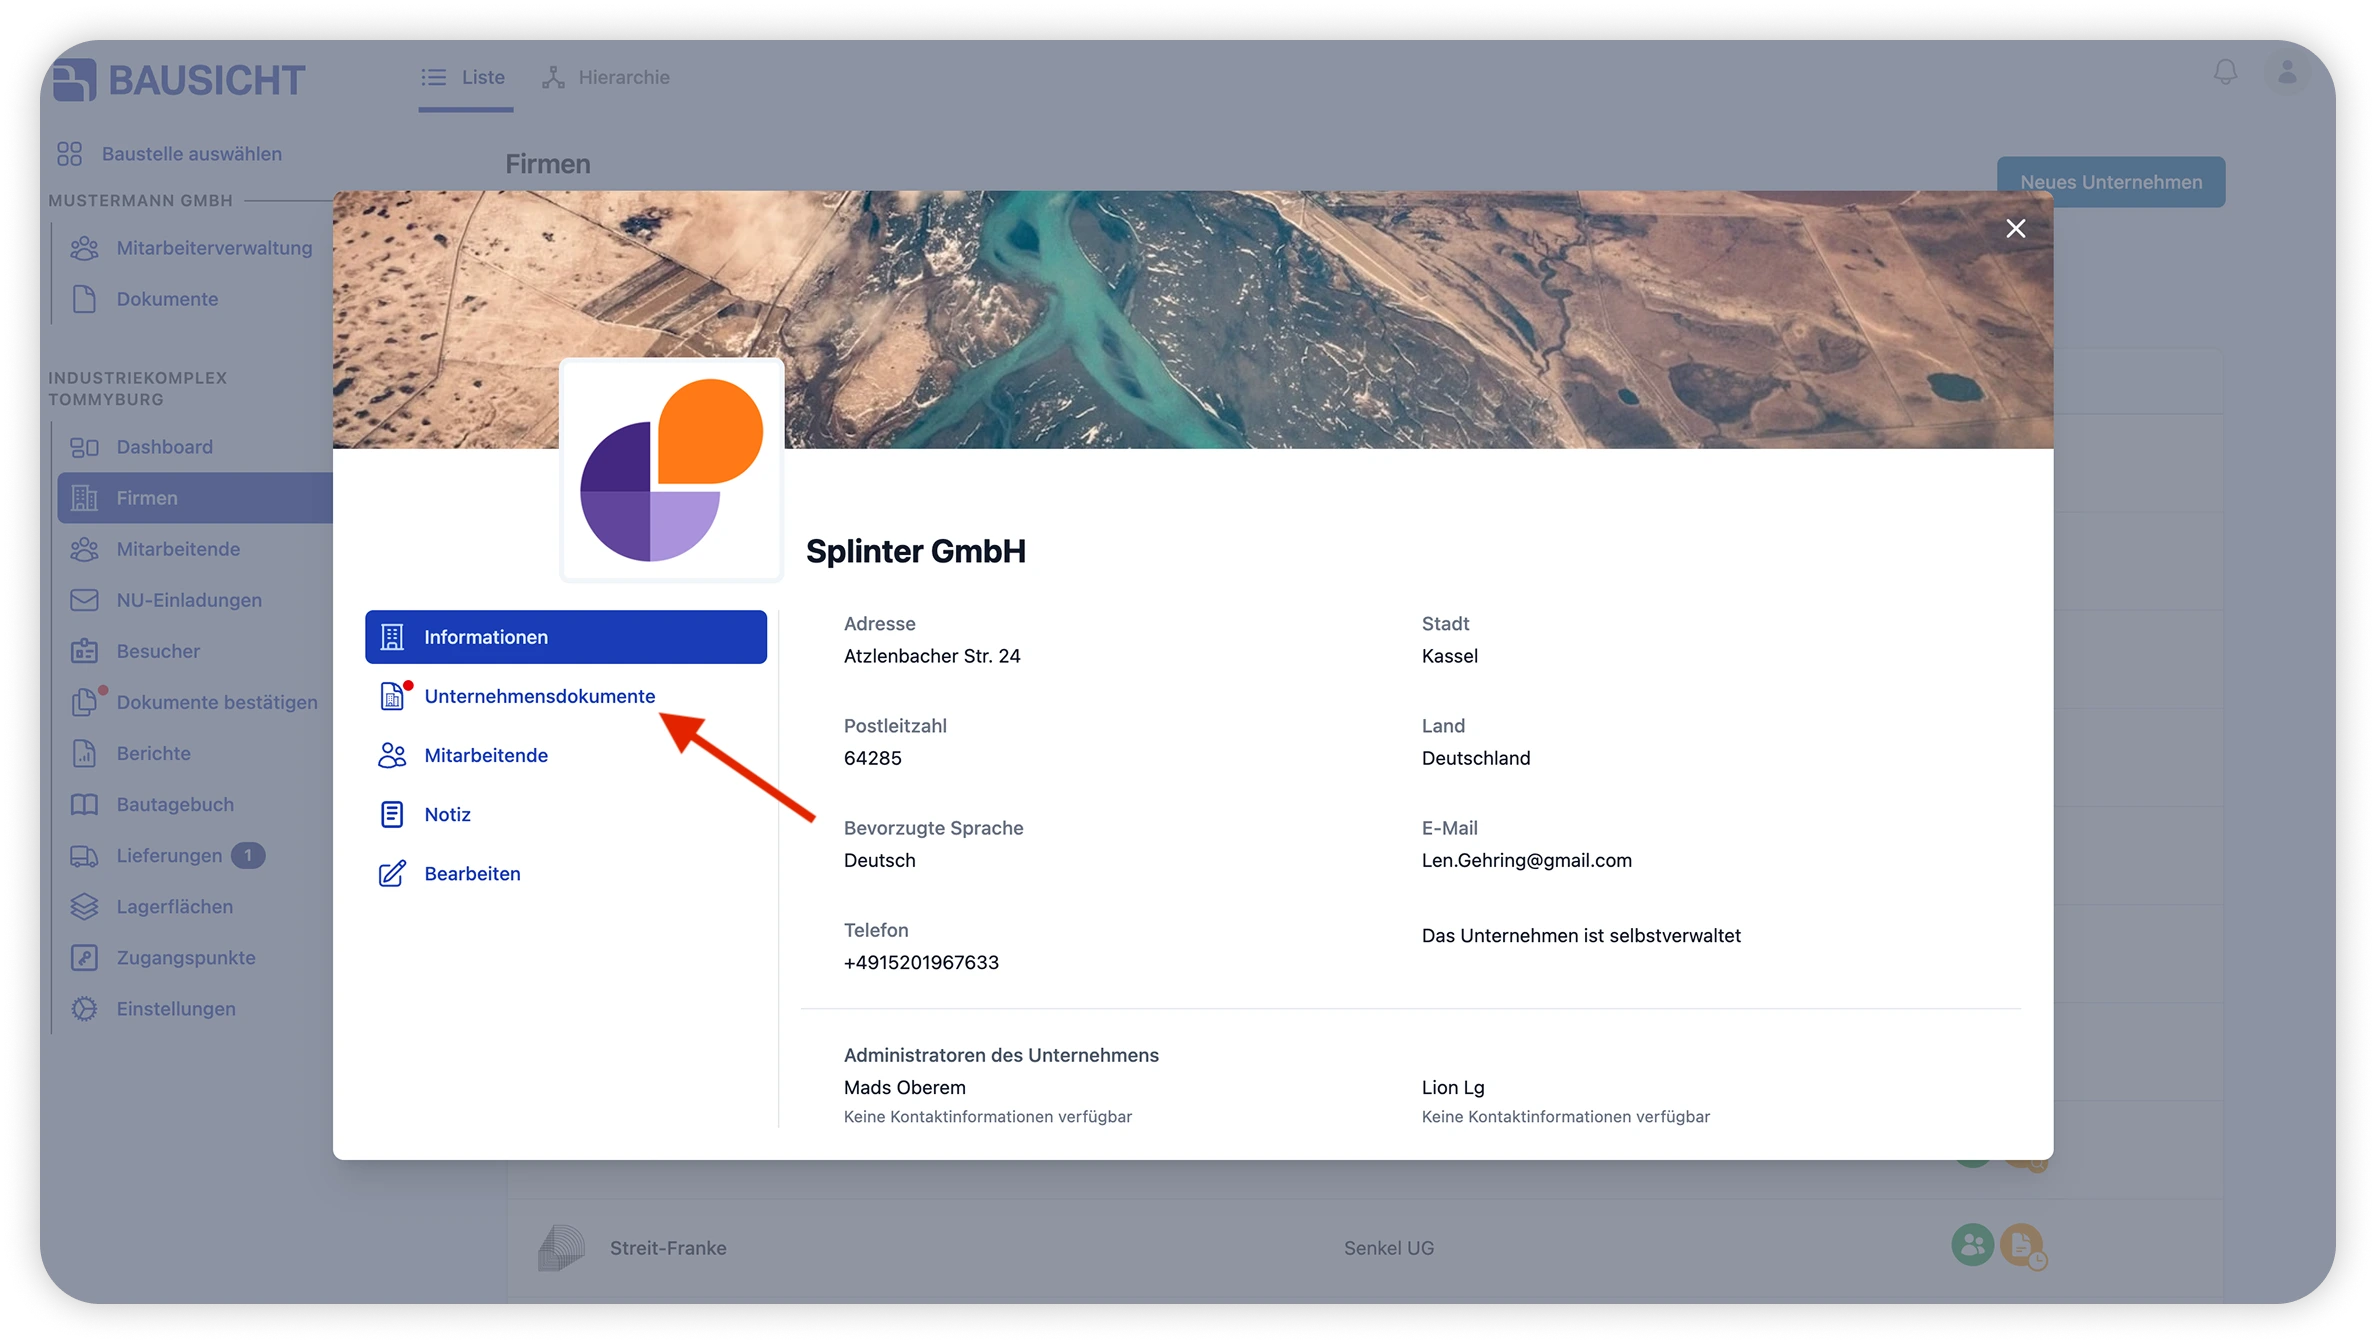Open the notifications bell
2376x1344 pixels.
tap(2225, 73)
